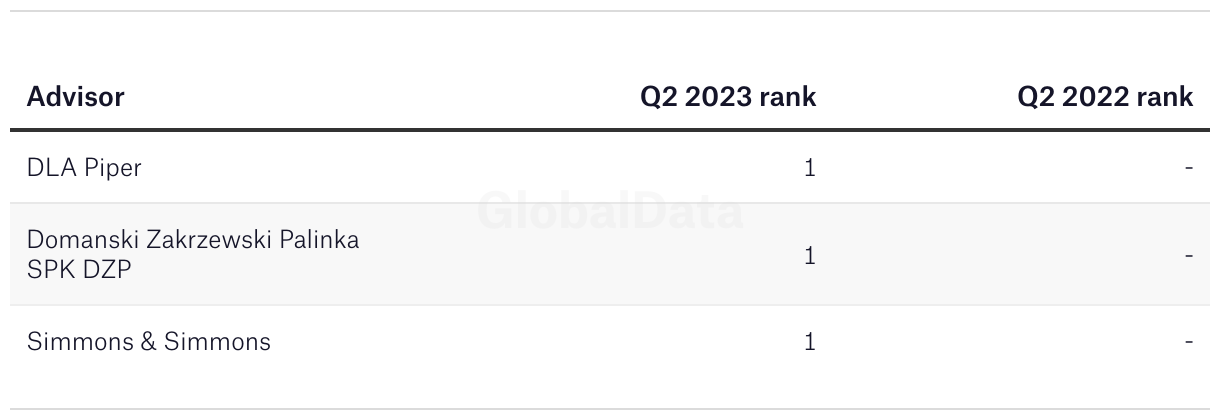Select the Q2 2022 rank column header
Viewport: 1220px width, 420px height.
coord(1105,97)
